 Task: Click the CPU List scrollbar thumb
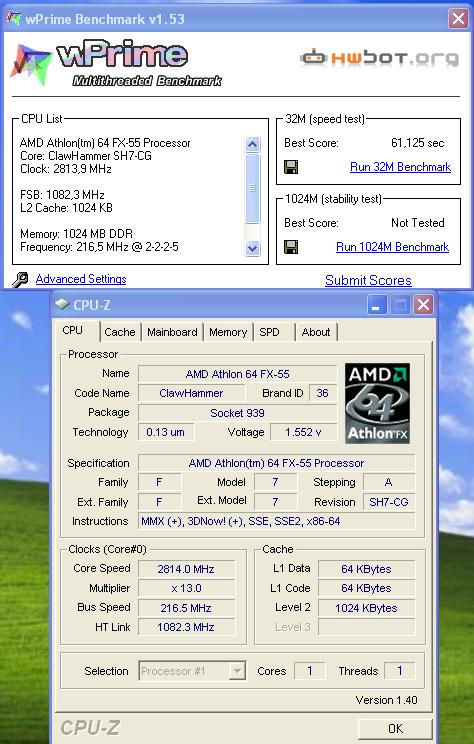click(x=252, y=188)
